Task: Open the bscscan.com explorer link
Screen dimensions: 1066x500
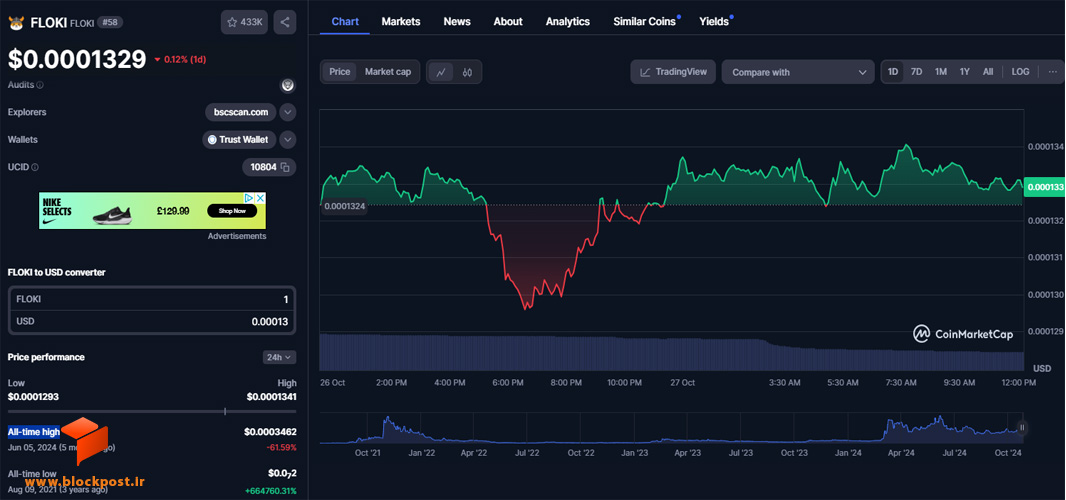Action: pos(241,112)
